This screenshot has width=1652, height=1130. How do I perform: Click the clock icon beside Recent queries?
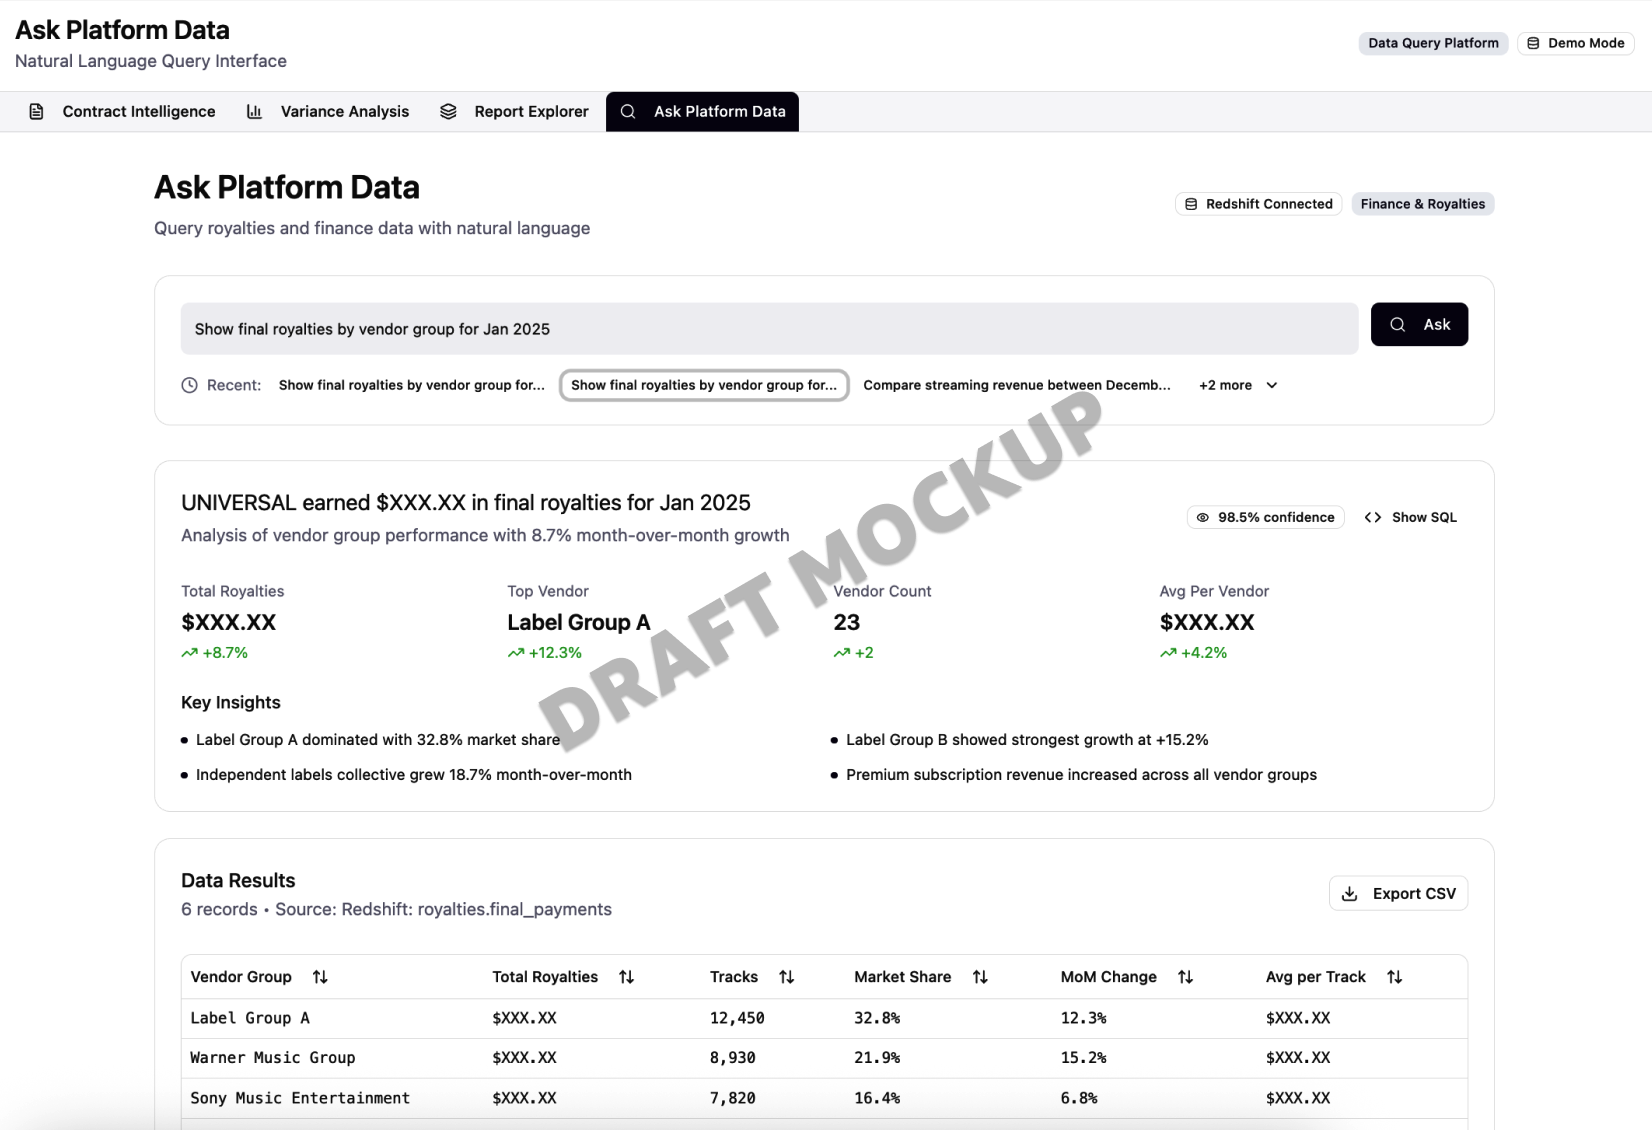click(190, 385)
